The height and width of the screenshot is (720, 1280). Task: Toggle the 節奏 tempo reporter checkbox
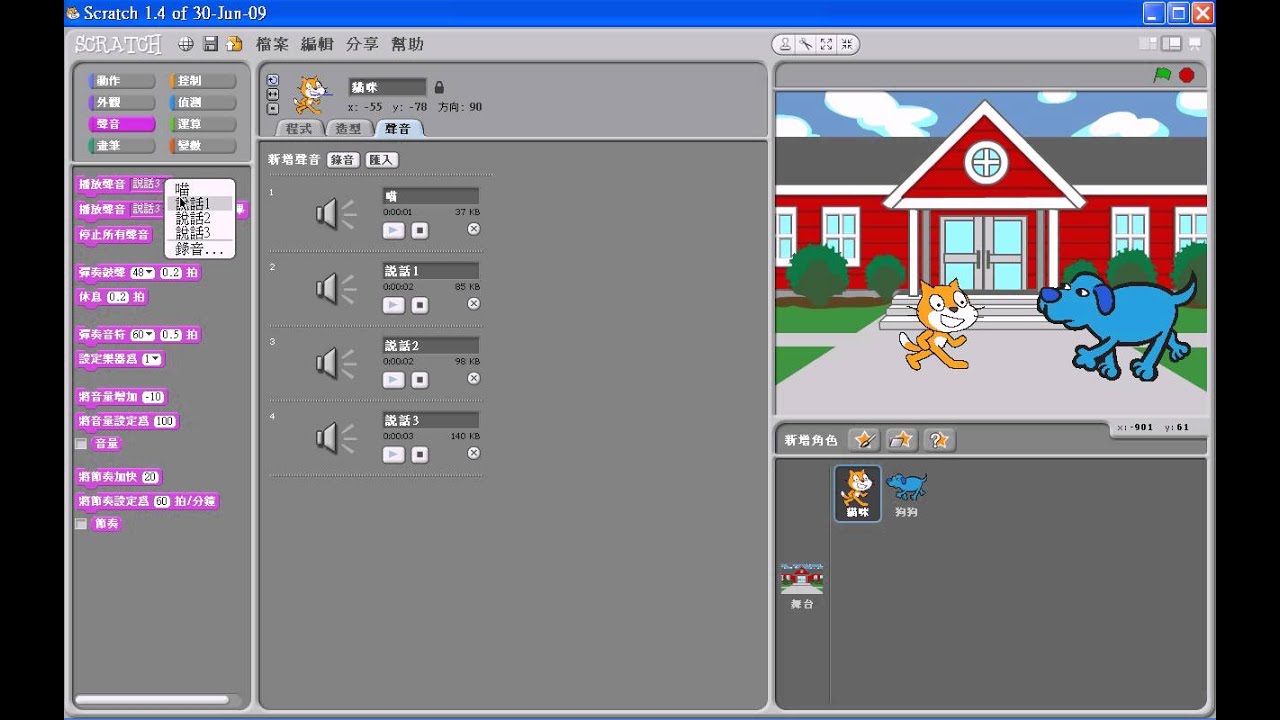(x=82, y=524)
